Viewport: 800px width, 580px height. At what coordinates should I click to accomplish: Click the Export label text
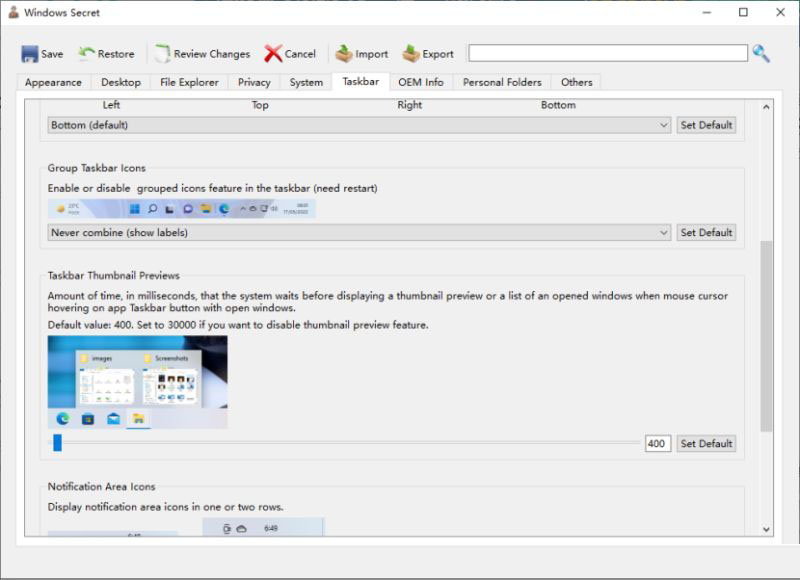click(438, 54)
